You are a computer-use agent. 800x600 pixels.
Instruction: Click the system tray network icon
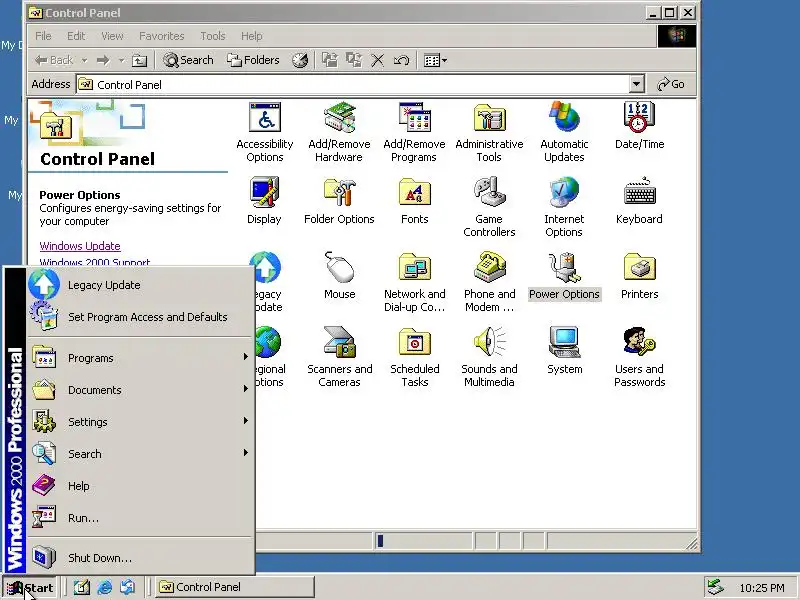point(715,588)
